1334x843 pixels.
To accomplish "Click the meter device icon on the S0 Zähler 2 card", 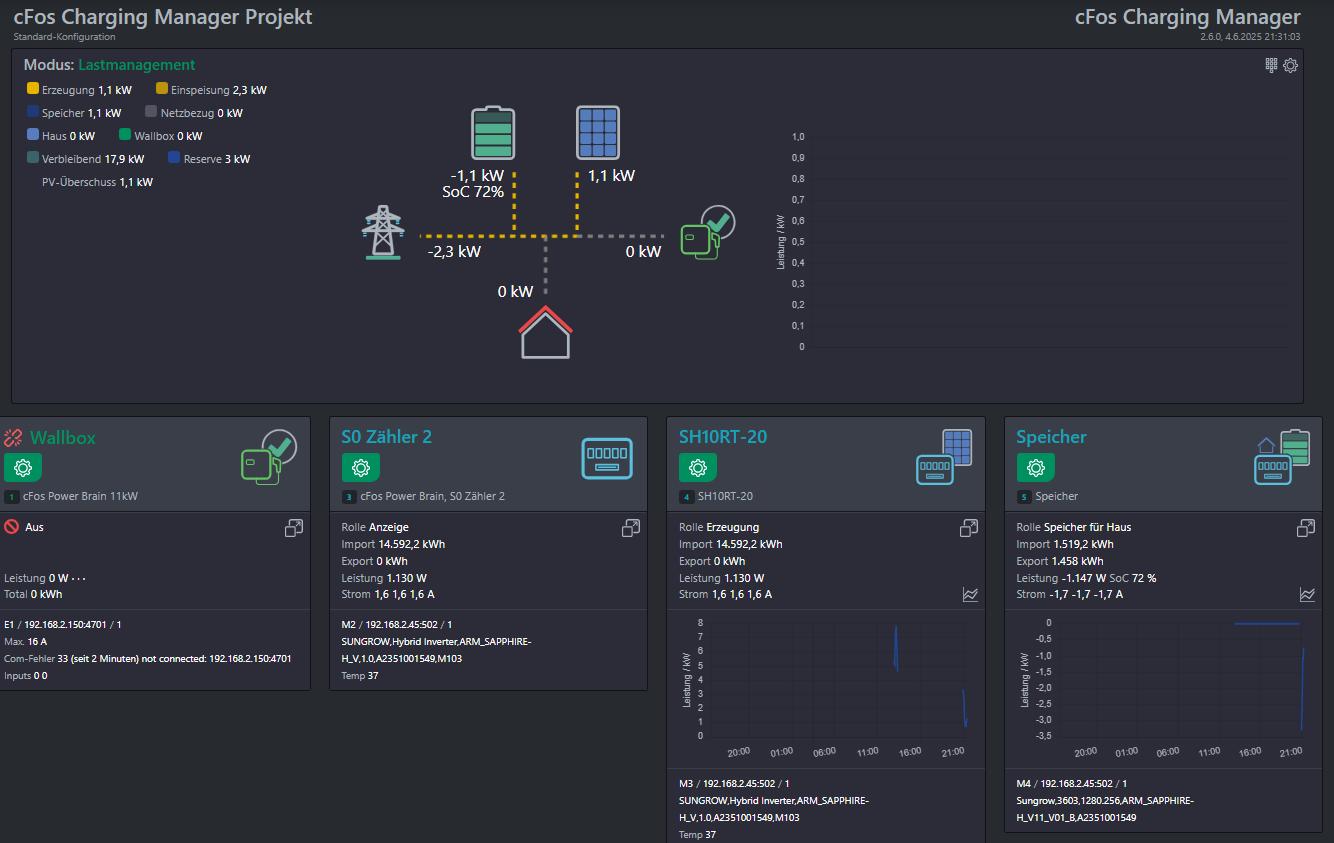I will pos(607,459).
